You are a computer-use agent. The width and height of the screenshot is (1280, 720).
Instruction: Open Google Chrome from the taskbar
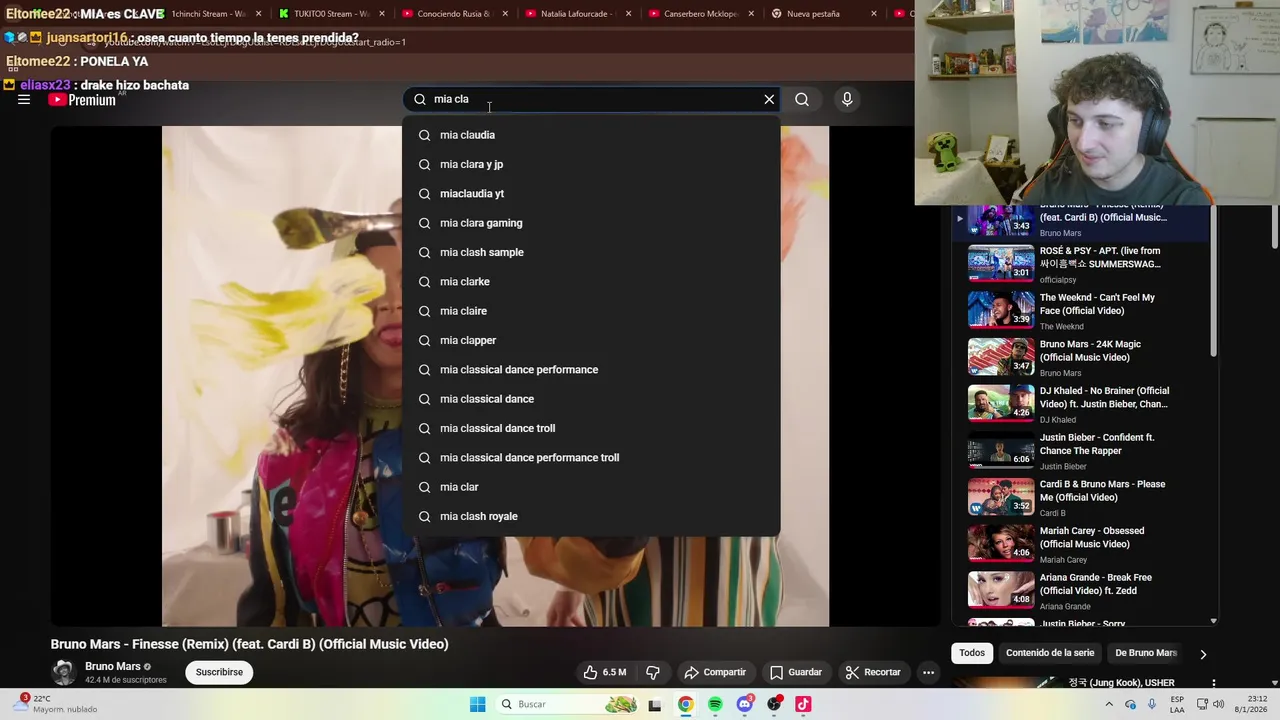tap(685, 705)
